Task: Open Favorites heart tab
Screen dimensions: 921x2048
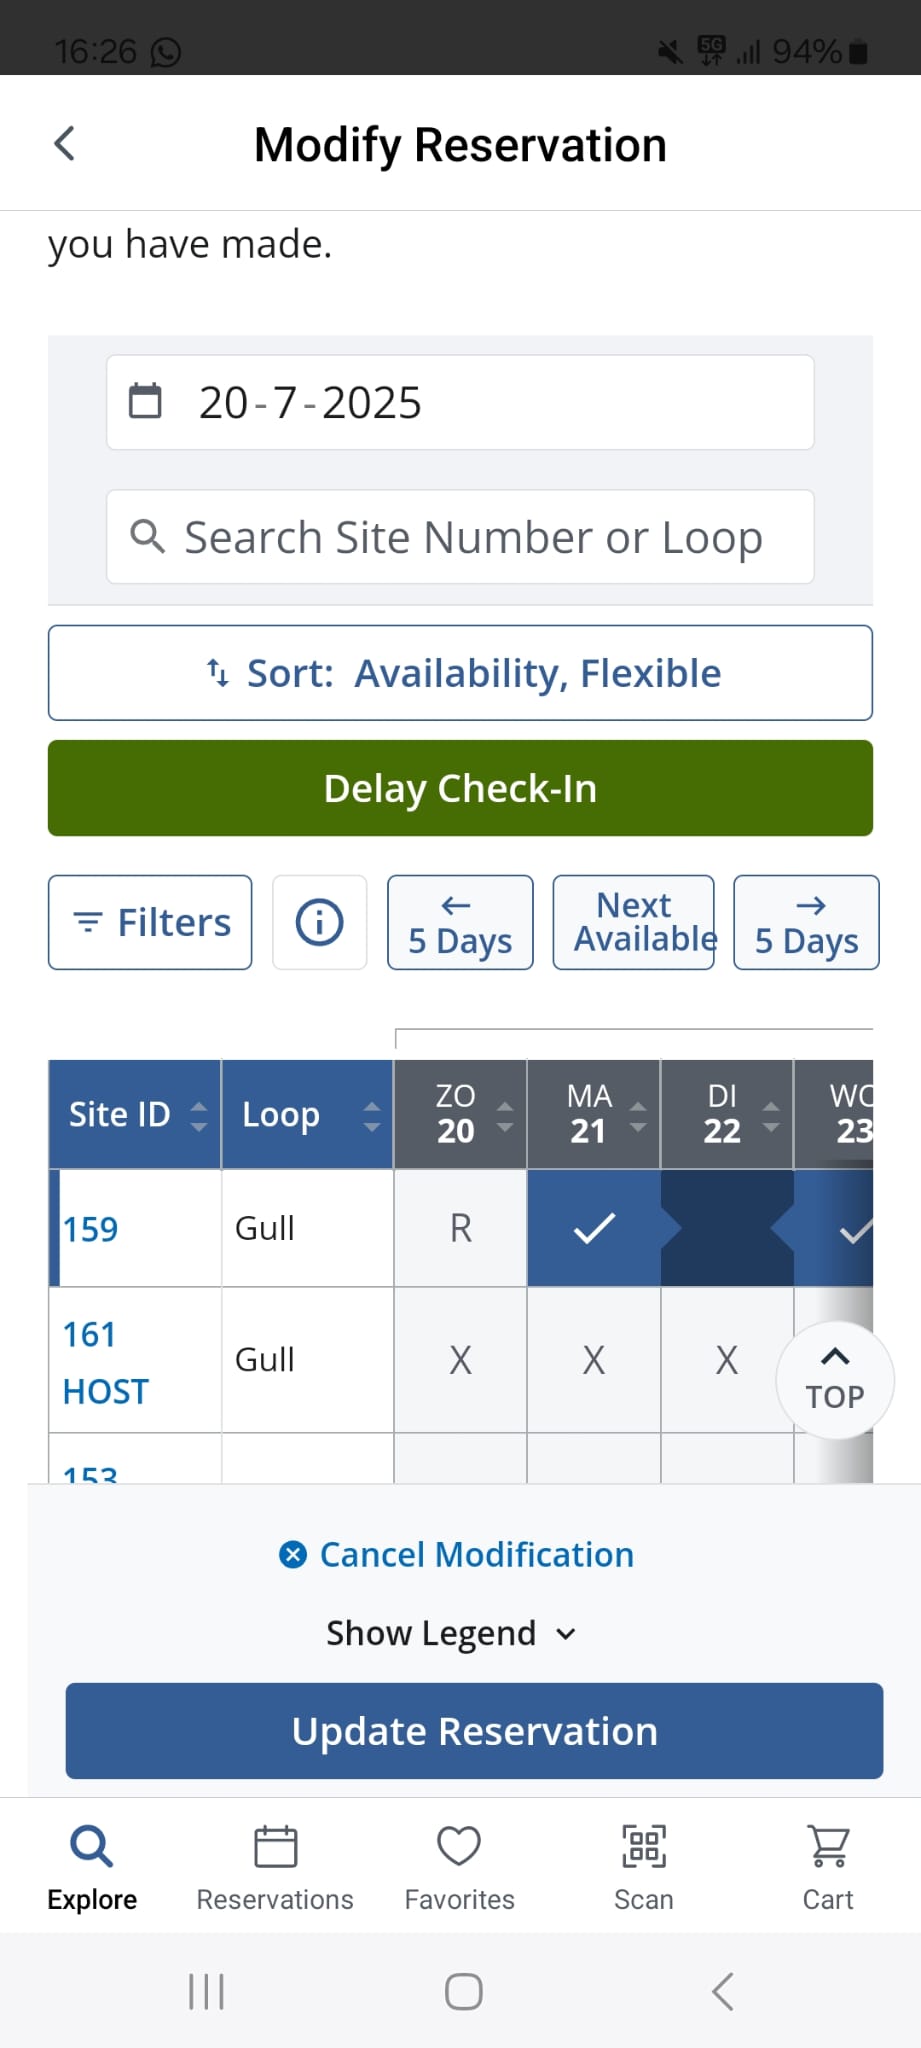Action: click(459, 1866)
